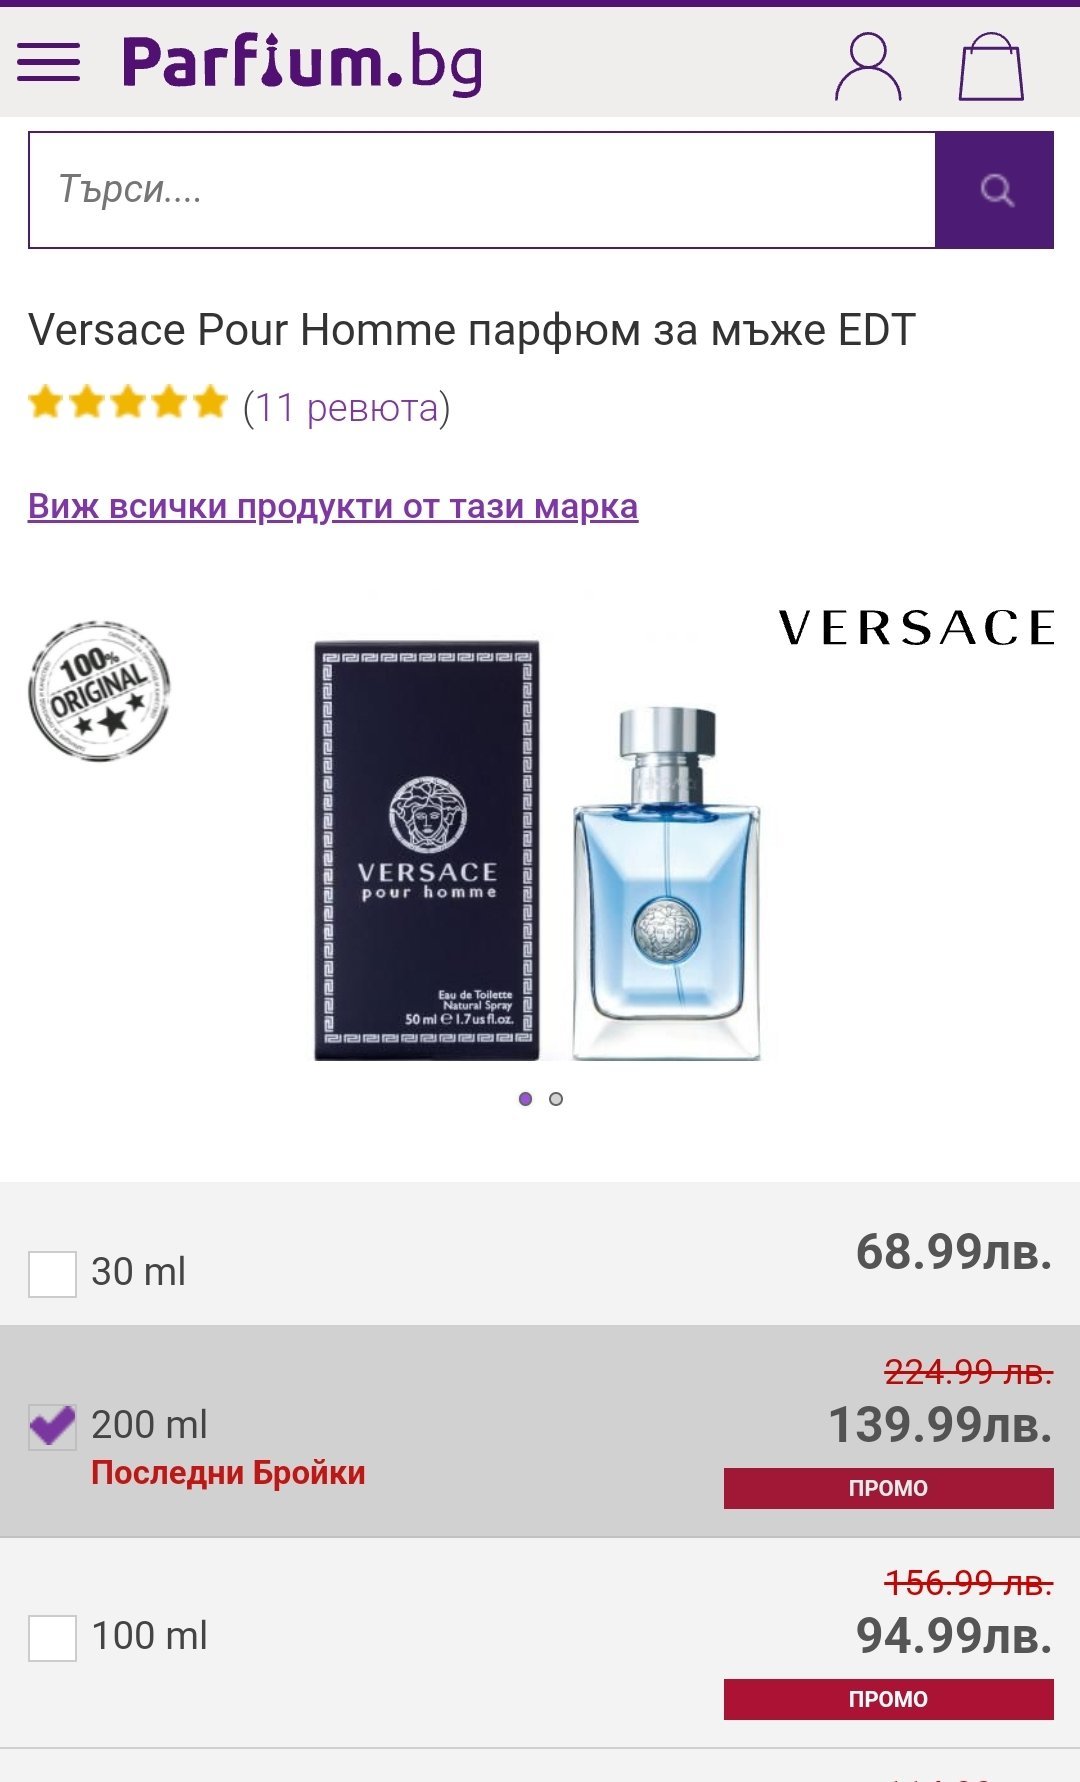
Task: Click the Parfium.bg logo
Action: click(x=302, y=63)
